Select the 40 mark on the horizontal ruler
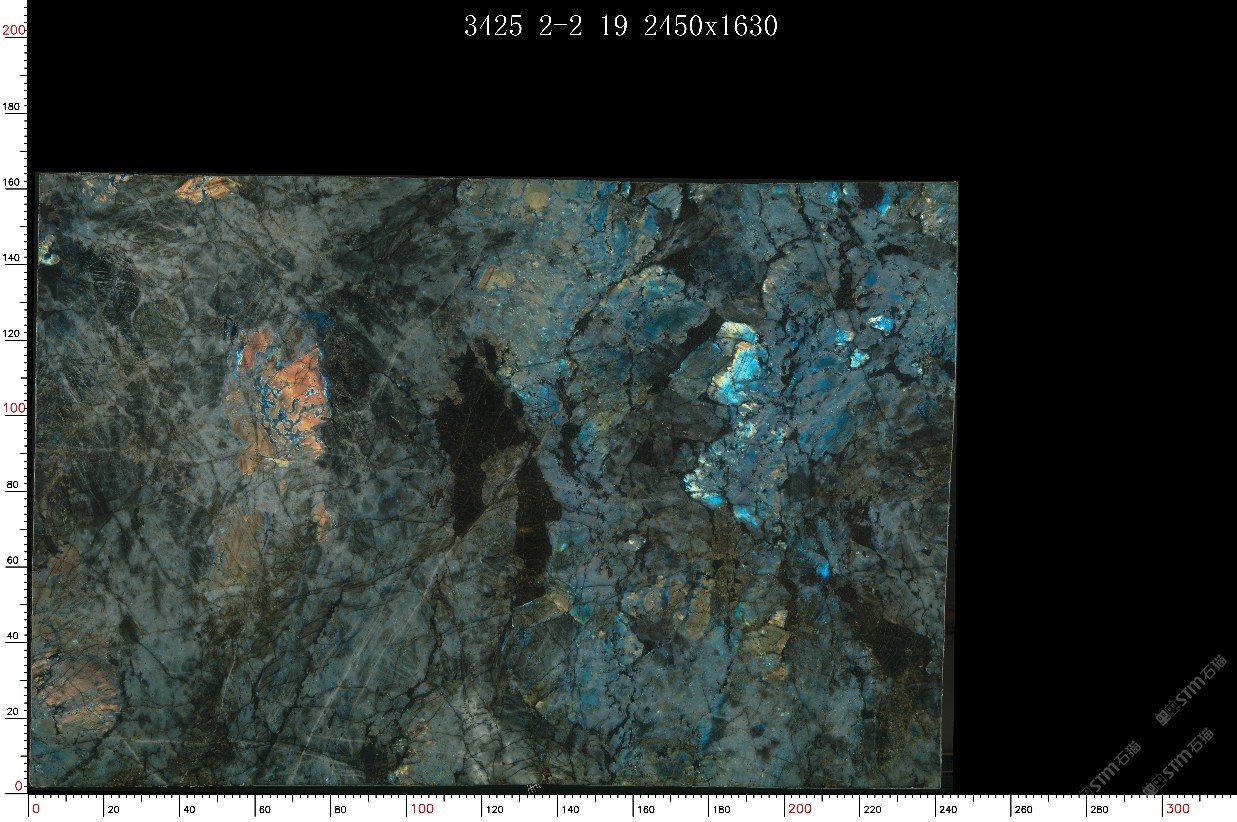The image size is (1237, 822). [x=190, y=809]
